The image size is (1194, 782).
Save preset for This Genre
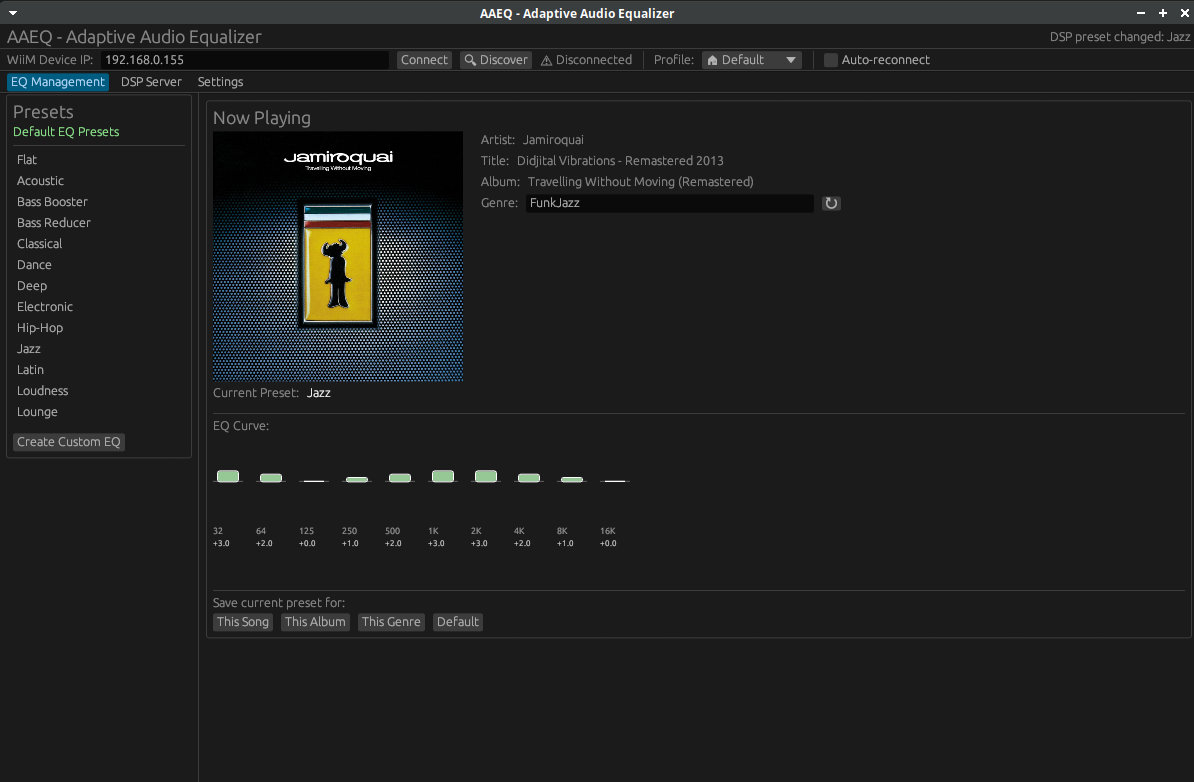pyautogui.click(x=391, y=622)
